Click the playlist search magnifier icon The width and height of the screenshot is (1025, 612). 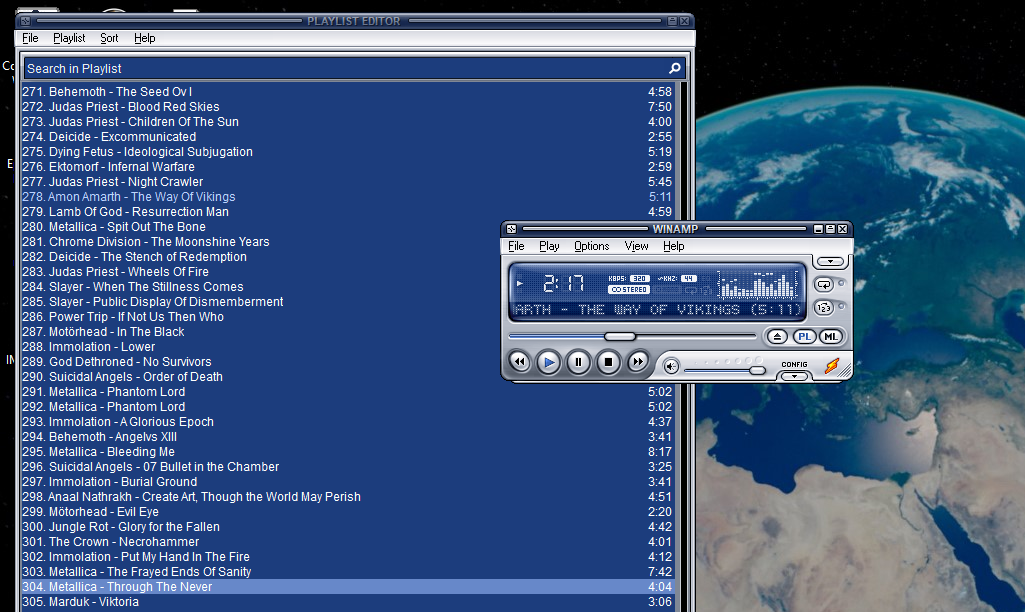675,69
